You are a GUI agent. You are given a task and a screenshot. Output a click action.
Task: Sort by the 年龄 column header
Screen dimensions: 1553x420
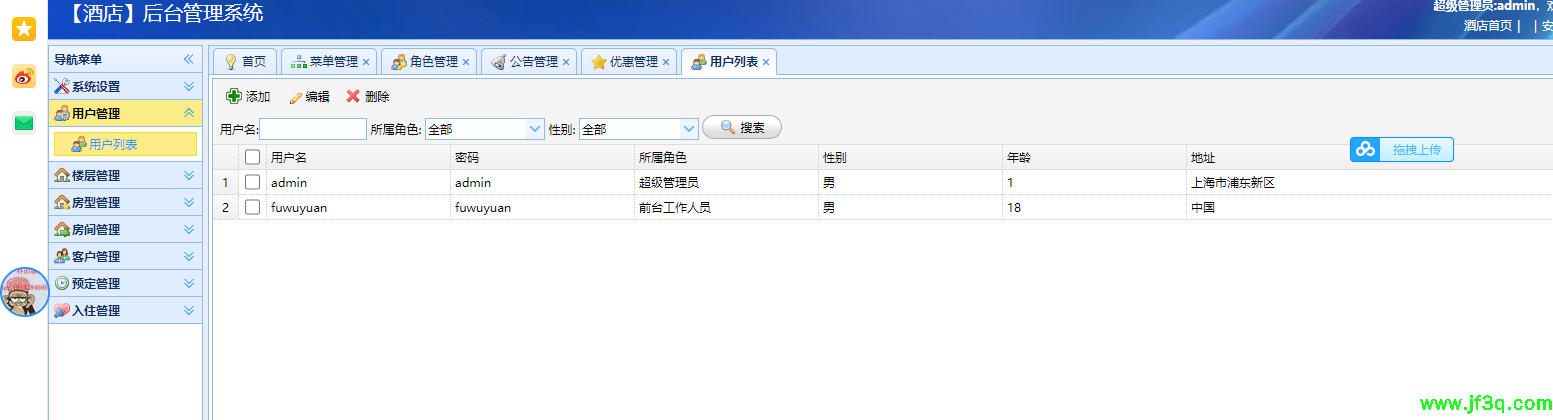1094,157
